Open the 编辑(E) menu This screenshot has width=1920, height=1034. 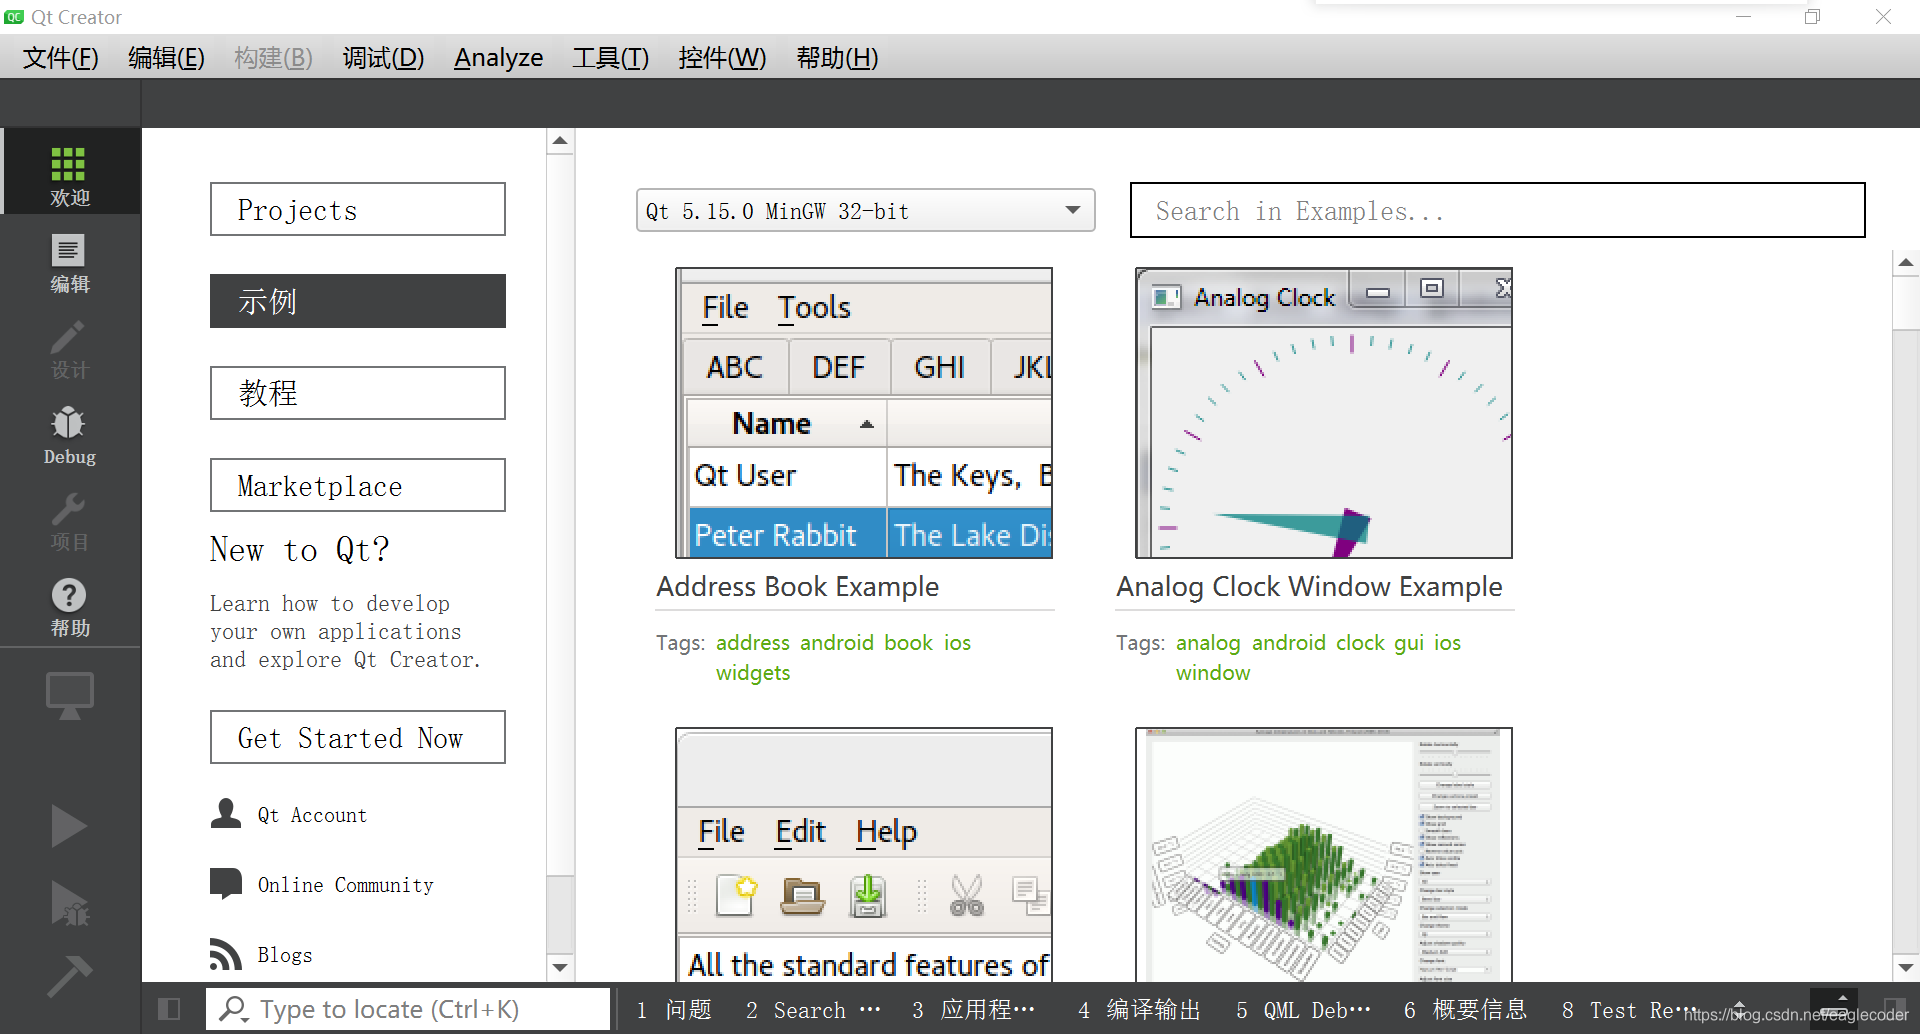(166, 58)
